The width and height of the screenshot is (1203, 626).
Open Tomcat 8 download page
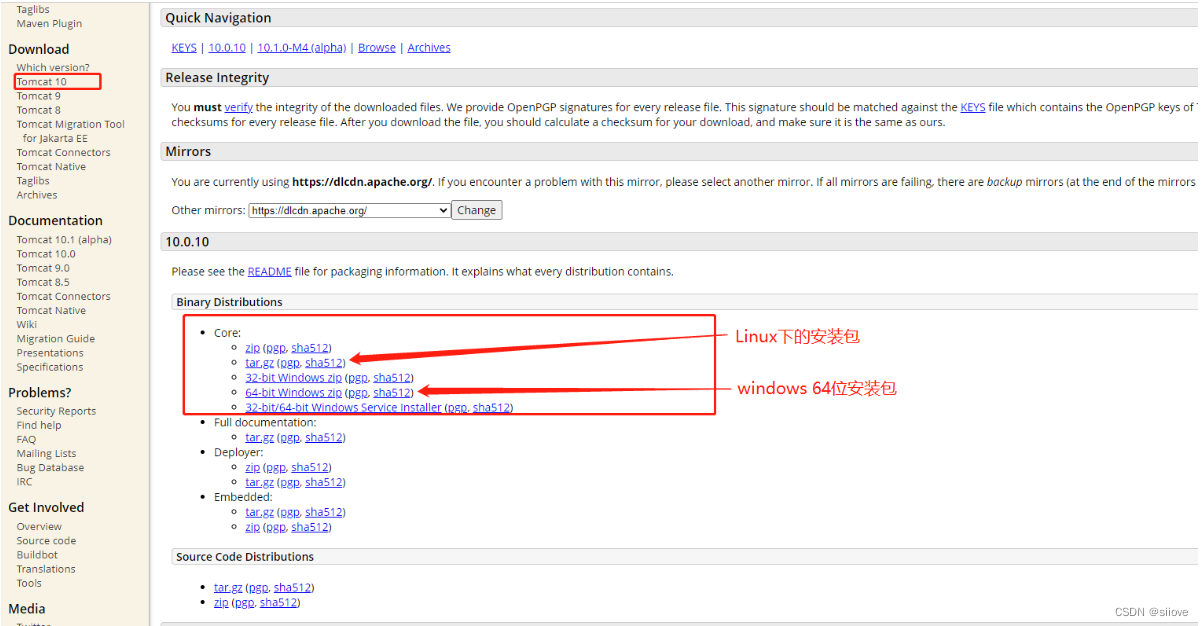pos(38,110)
